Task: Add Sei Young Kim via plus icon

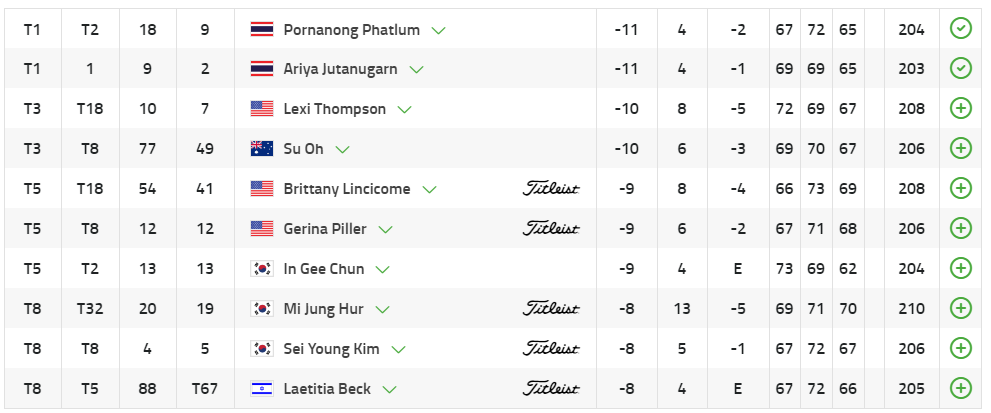Action: 960,348
